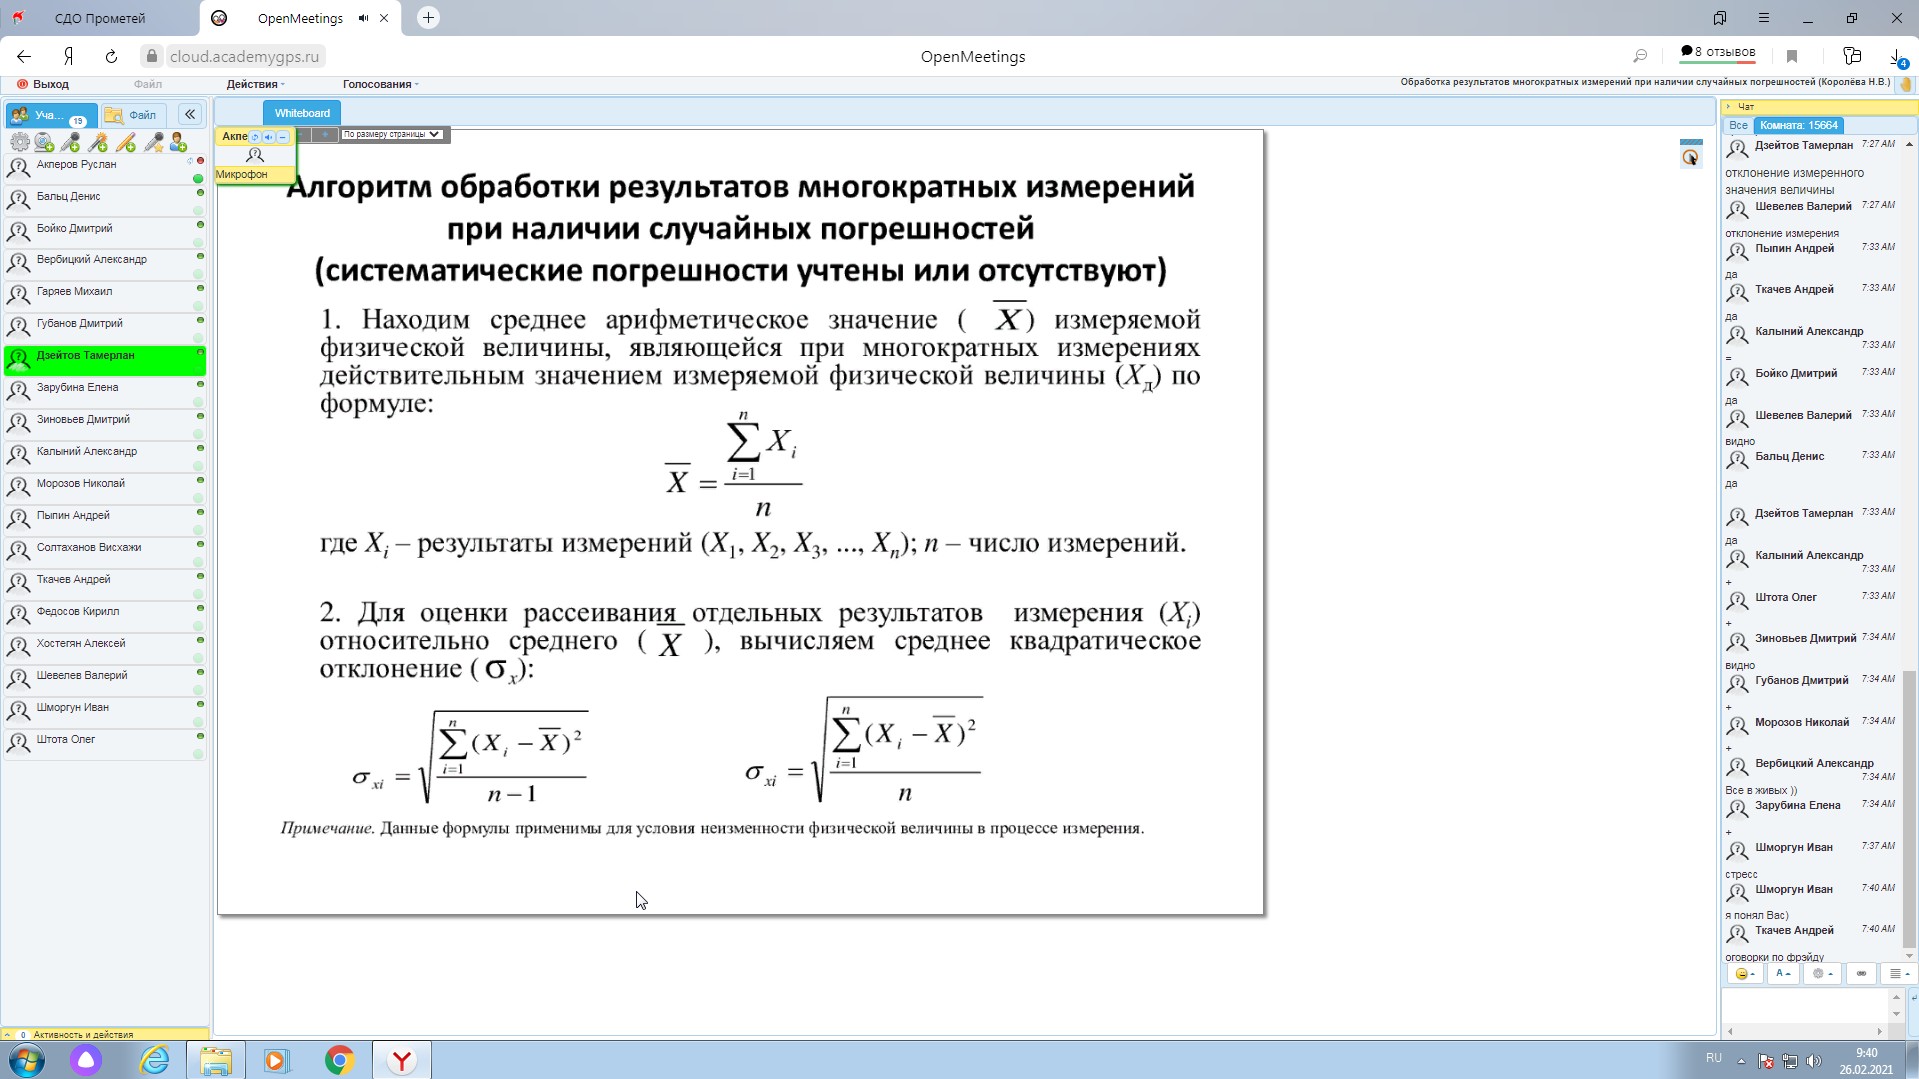1919x1079 pixels.
Task: Reload the page with refresh icon
Action: [x=111, y=57]
